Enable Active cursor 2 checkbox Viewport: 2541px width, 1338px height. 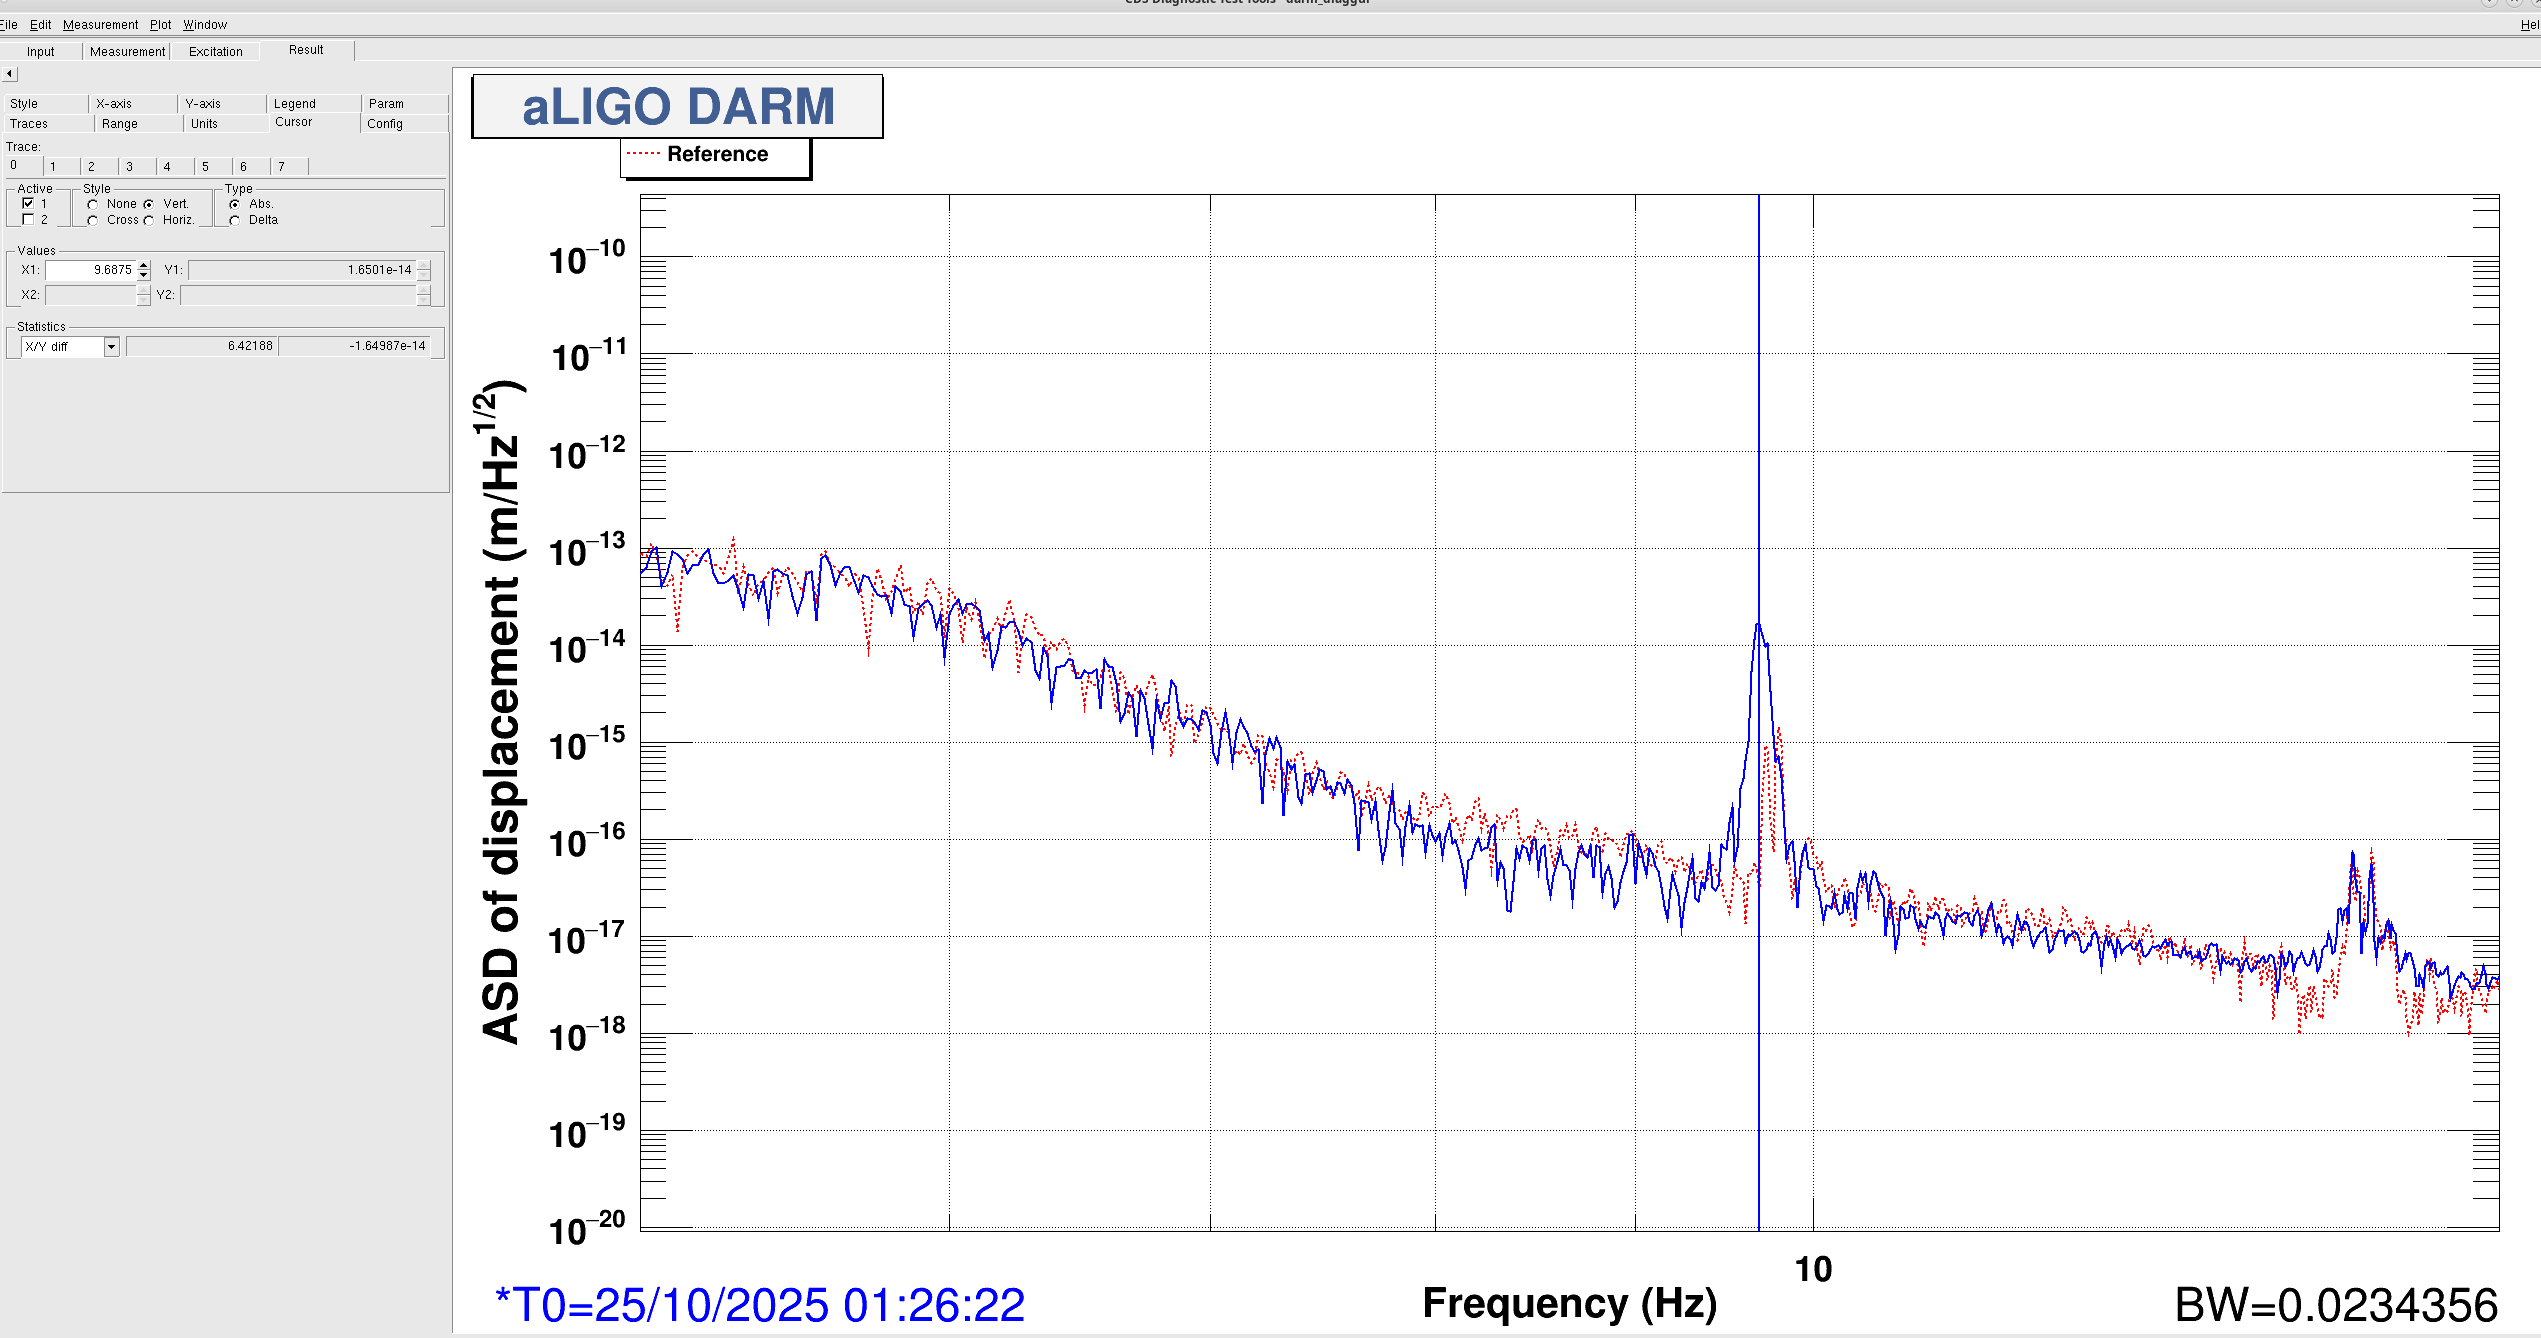point(28,219)
